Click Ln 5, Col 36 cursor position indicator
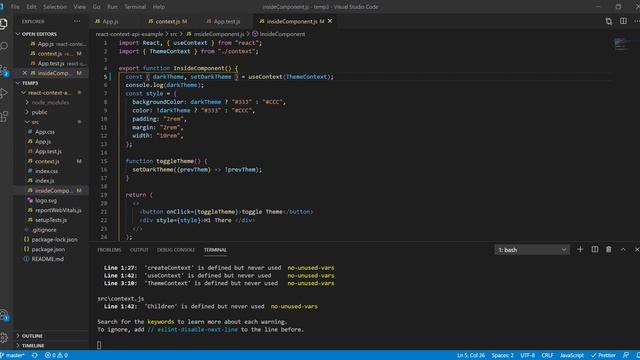 471,355
